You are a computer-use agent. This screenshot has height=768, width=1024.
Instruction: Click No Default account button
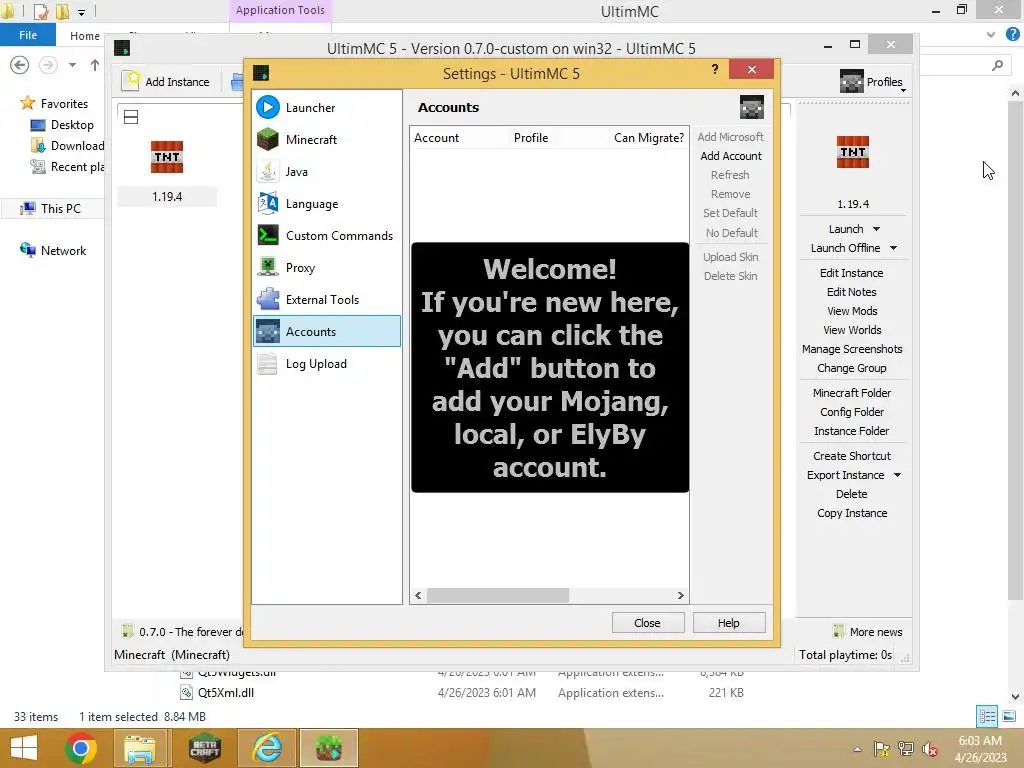click(x=731, y=232)
